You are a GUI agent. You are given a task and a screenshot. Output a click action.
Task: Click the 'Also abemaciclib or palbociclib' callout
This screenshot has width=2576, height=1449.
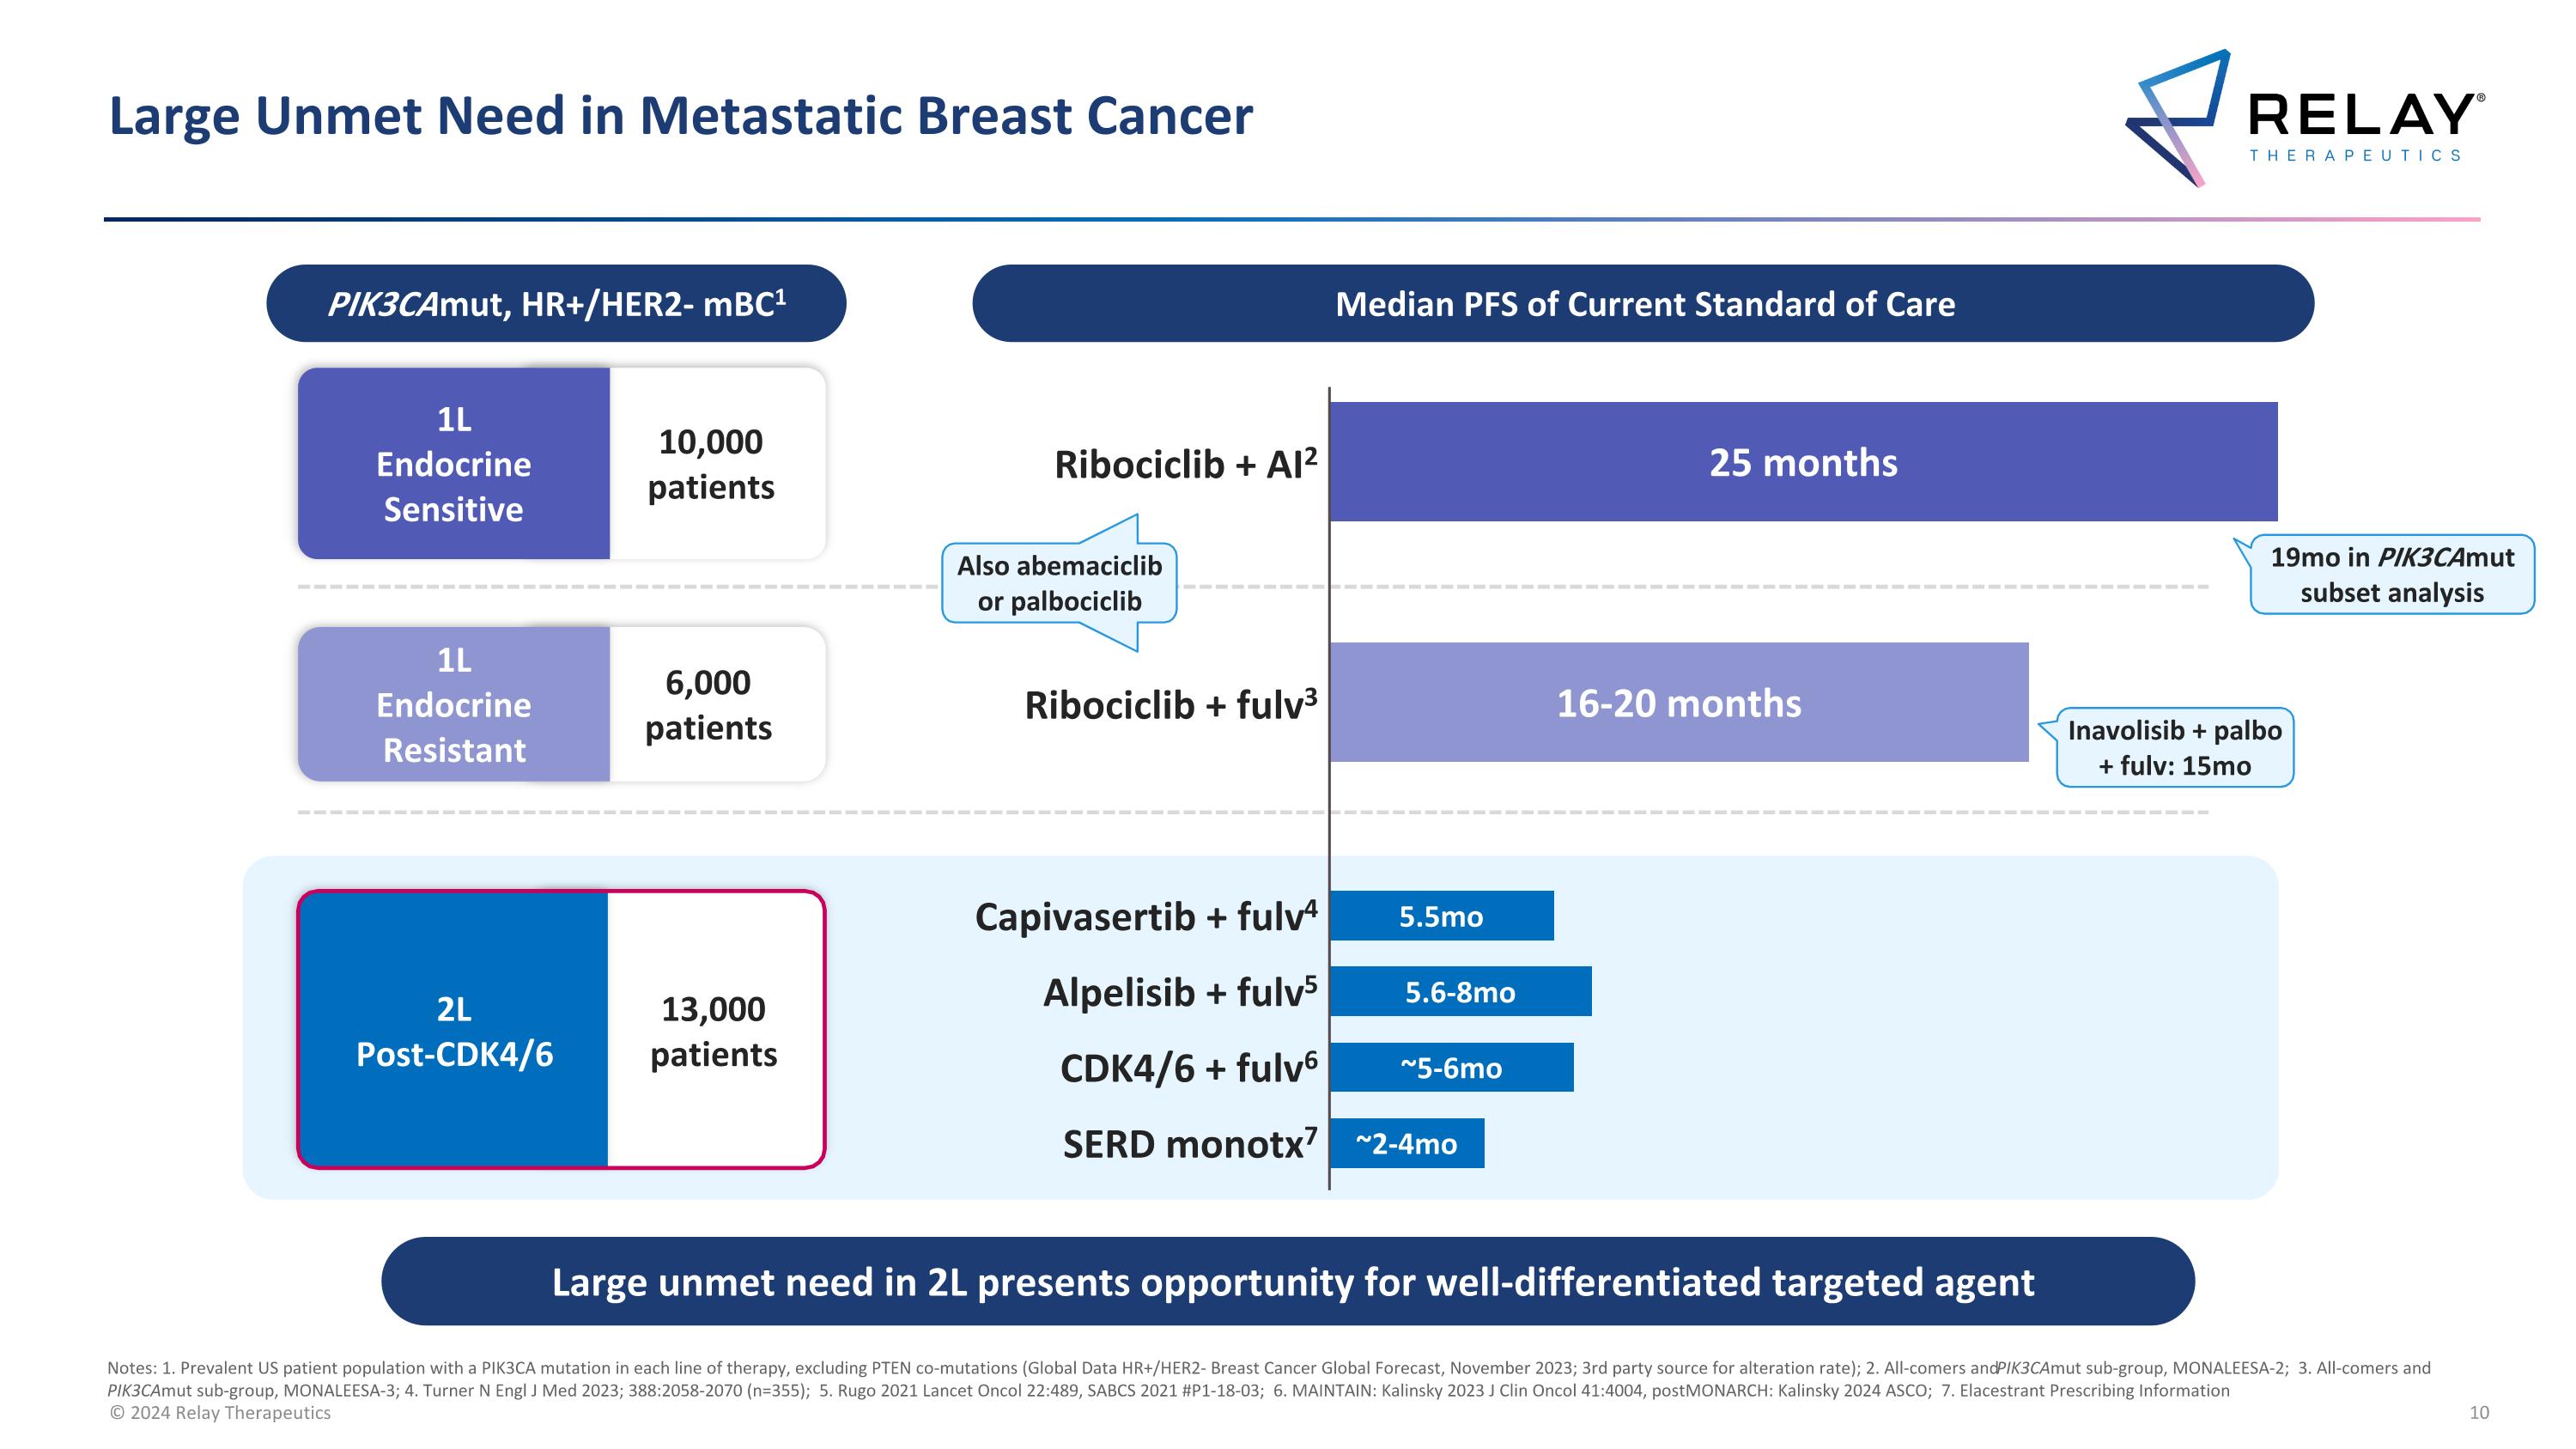click(1059, 584)
